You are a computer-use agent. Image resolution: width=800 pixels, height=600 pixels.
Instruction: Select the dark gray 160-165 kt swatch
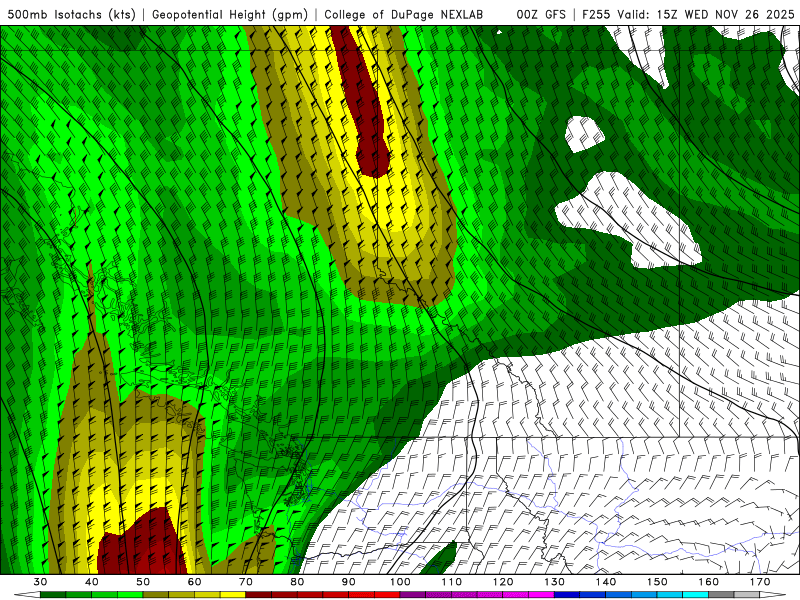click(721, 595)
